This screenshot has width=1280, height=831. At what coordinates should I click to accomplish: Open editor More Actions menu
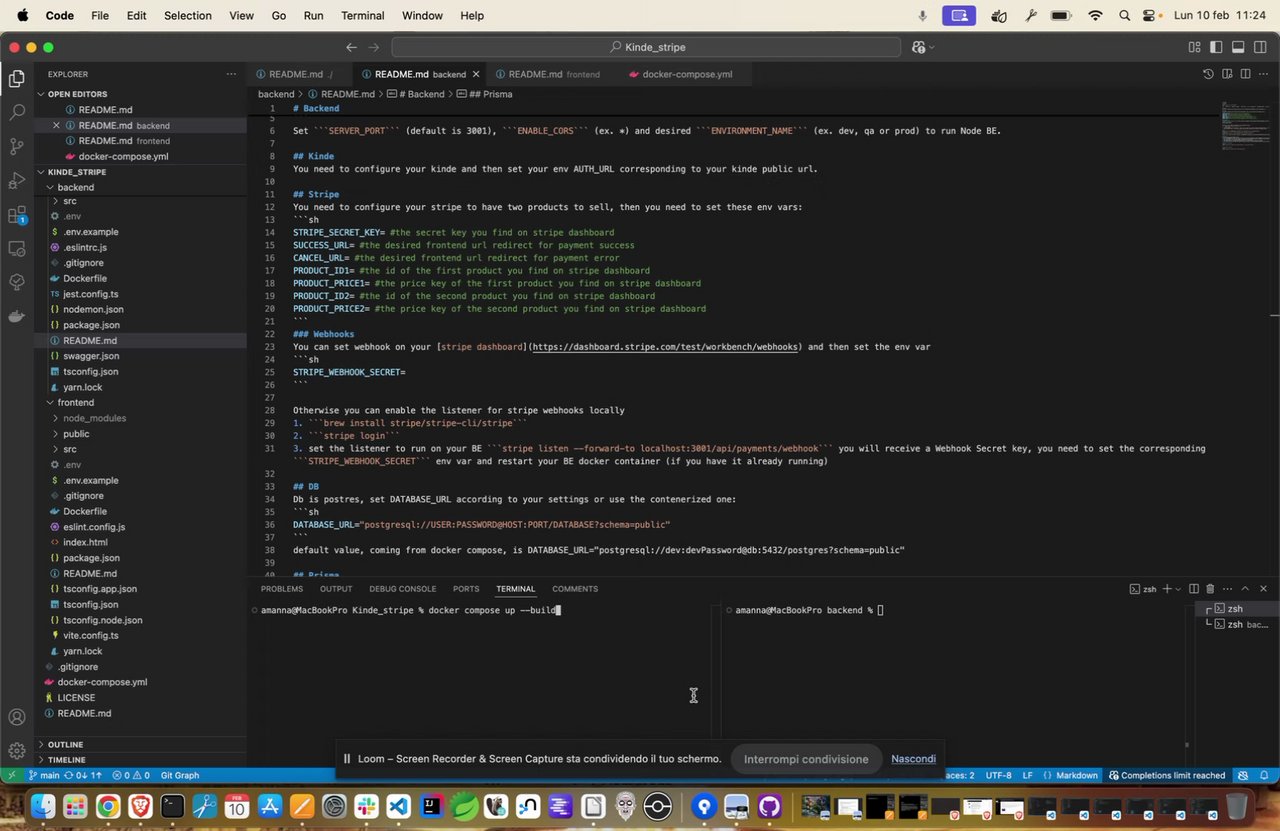pyautogui.click(x=1264, y=74)
